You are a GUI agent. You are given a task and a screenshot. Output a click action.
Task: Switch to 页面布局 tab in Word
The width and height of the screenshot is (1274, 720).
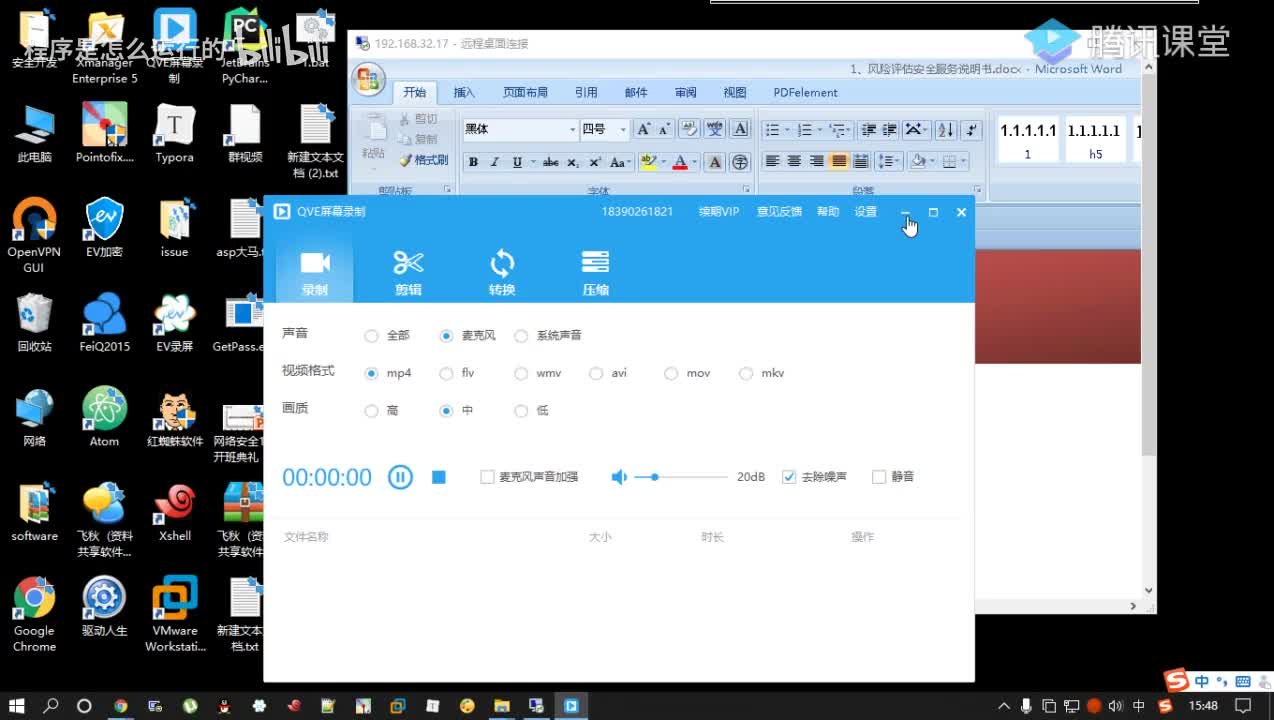pos(525,92)
